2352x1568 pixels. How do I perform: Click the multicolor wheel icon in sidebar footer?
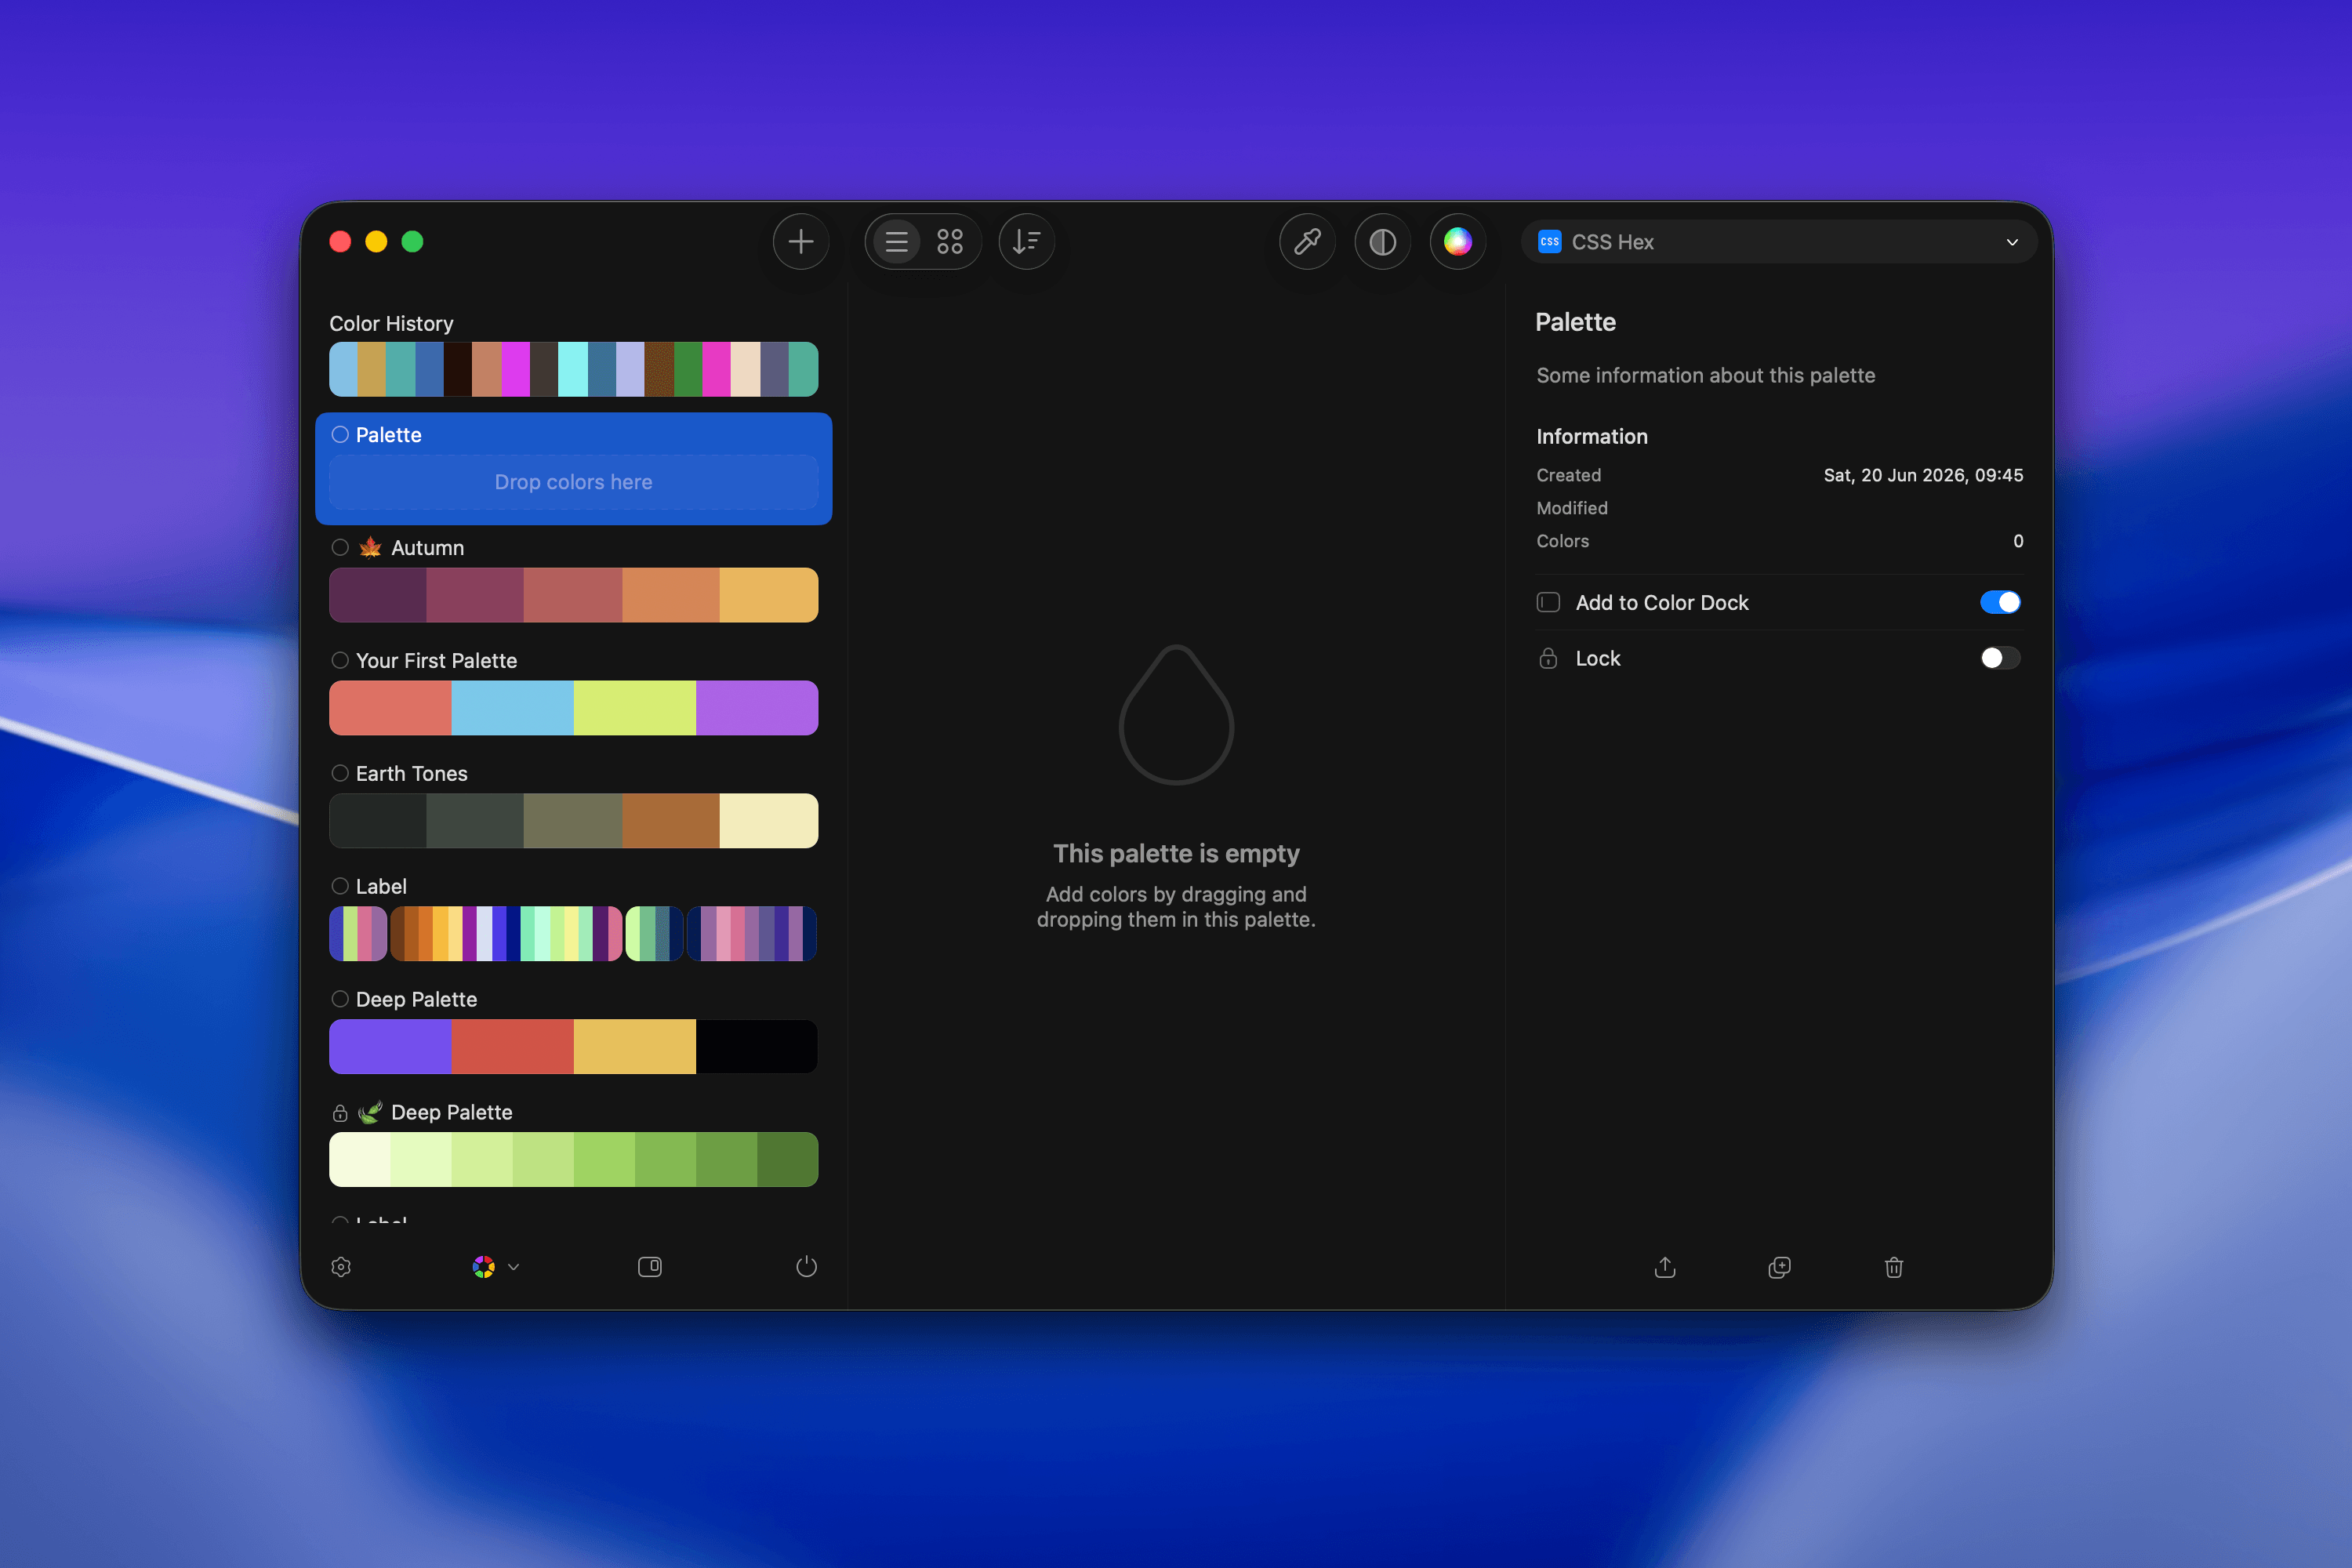(x=483, y=1267)
